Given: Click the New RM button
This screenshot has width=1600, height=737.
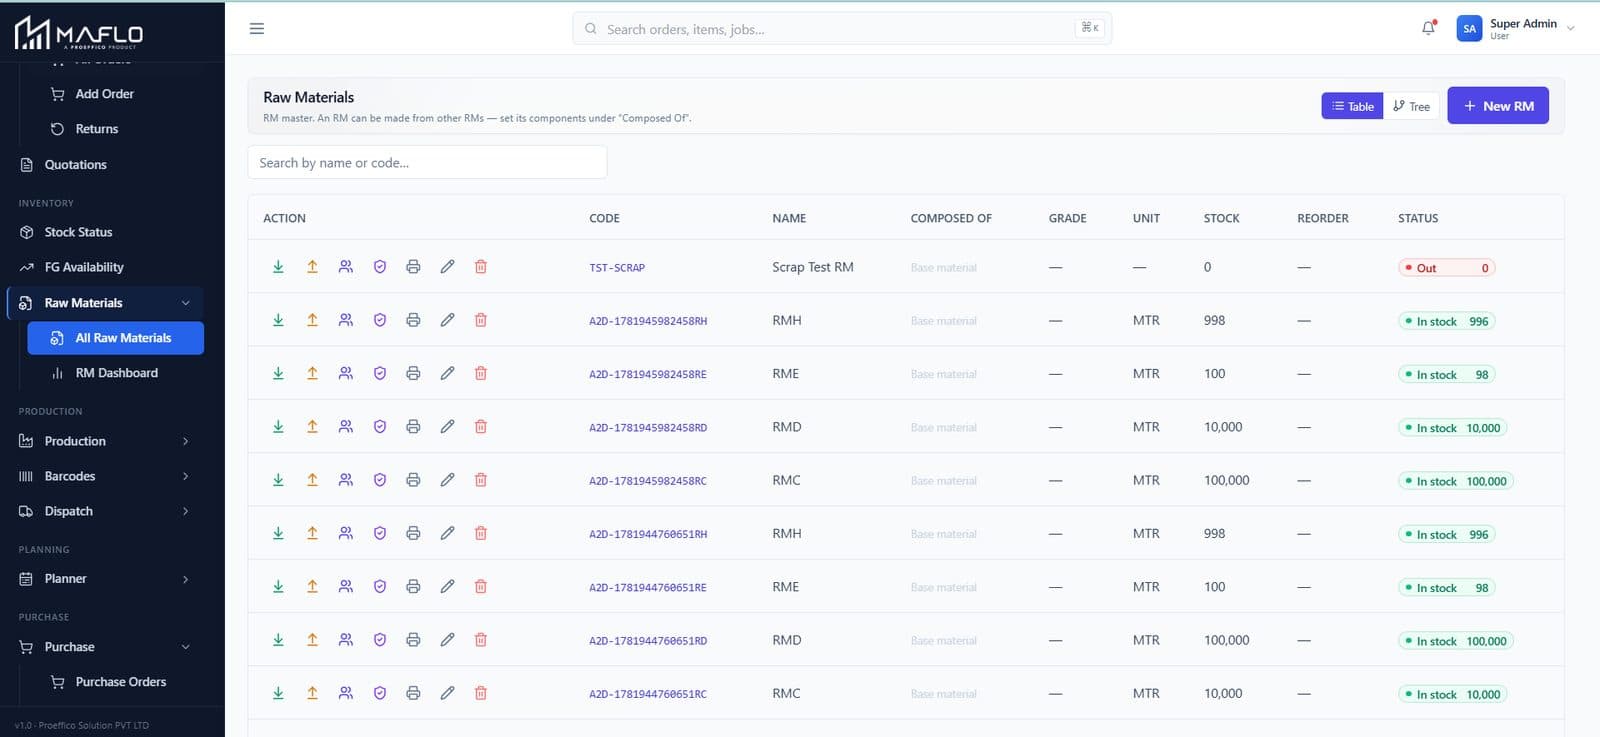Looking at the screenshot, I should (1498, 106).
